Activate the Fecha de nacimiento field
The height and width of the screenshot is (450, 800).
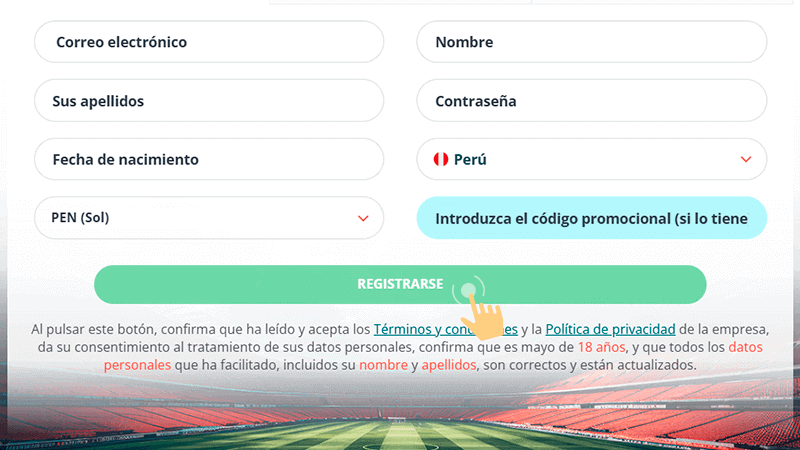[x=209, y=159]
